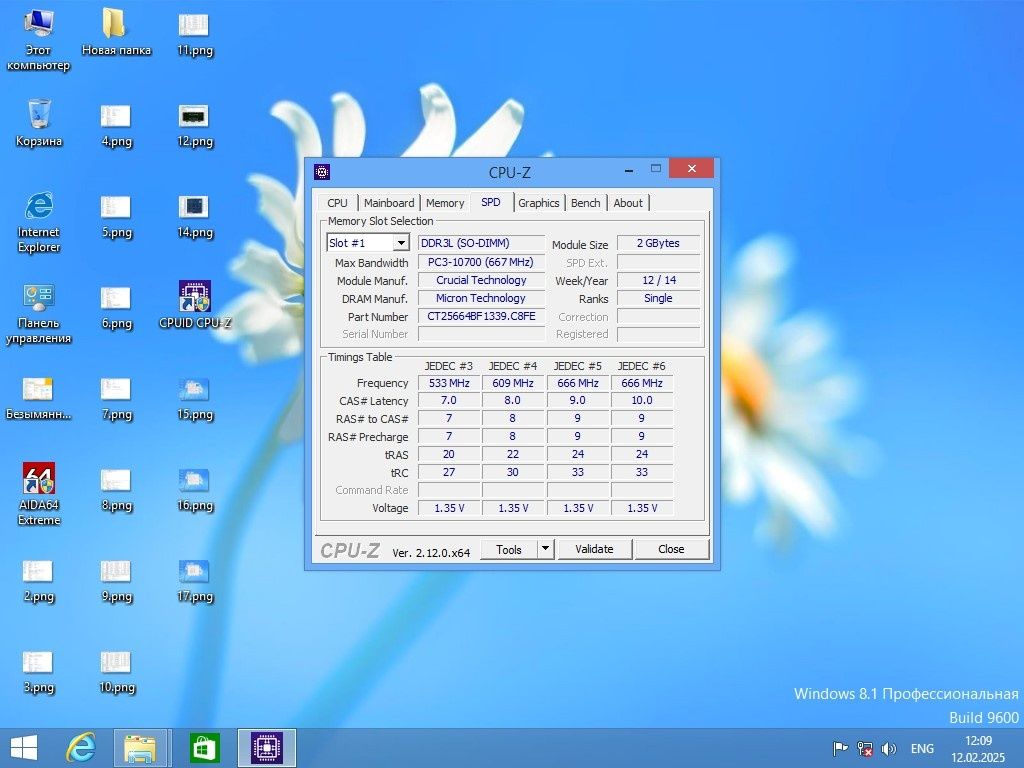Click the Tools button
Viewport: 1024px width, 768px height.
coord(509,549)
